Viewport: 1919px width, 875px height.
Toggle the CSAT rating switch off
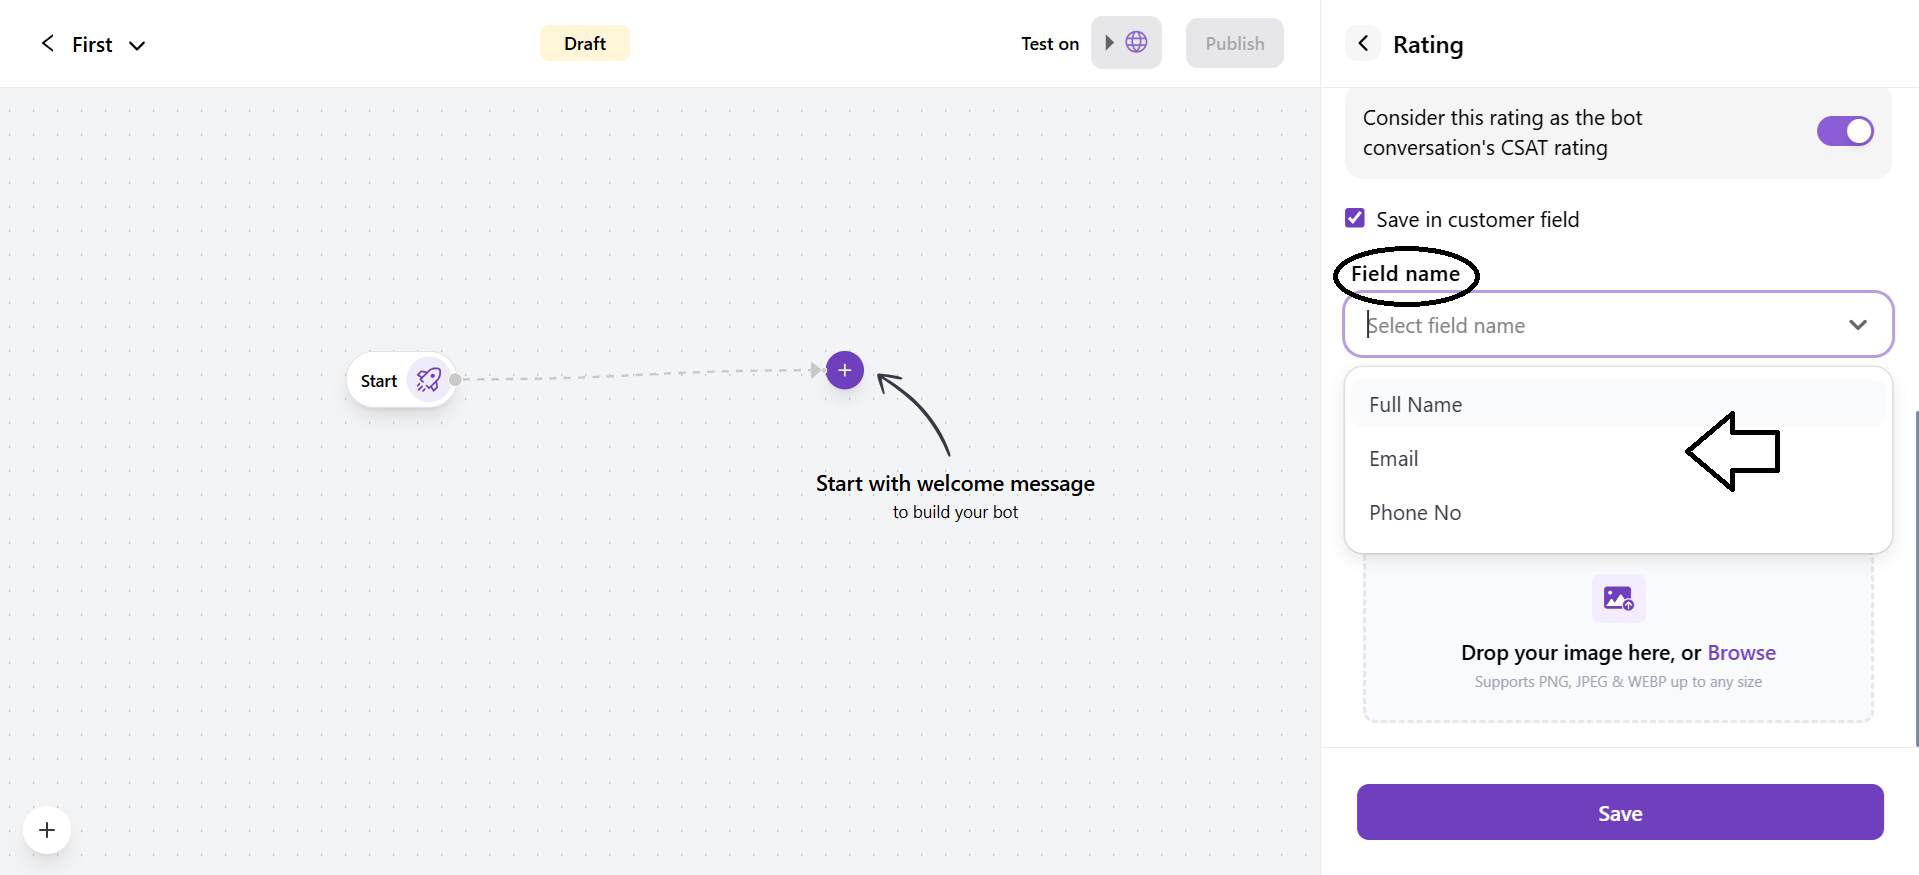tap(1844, 131)
